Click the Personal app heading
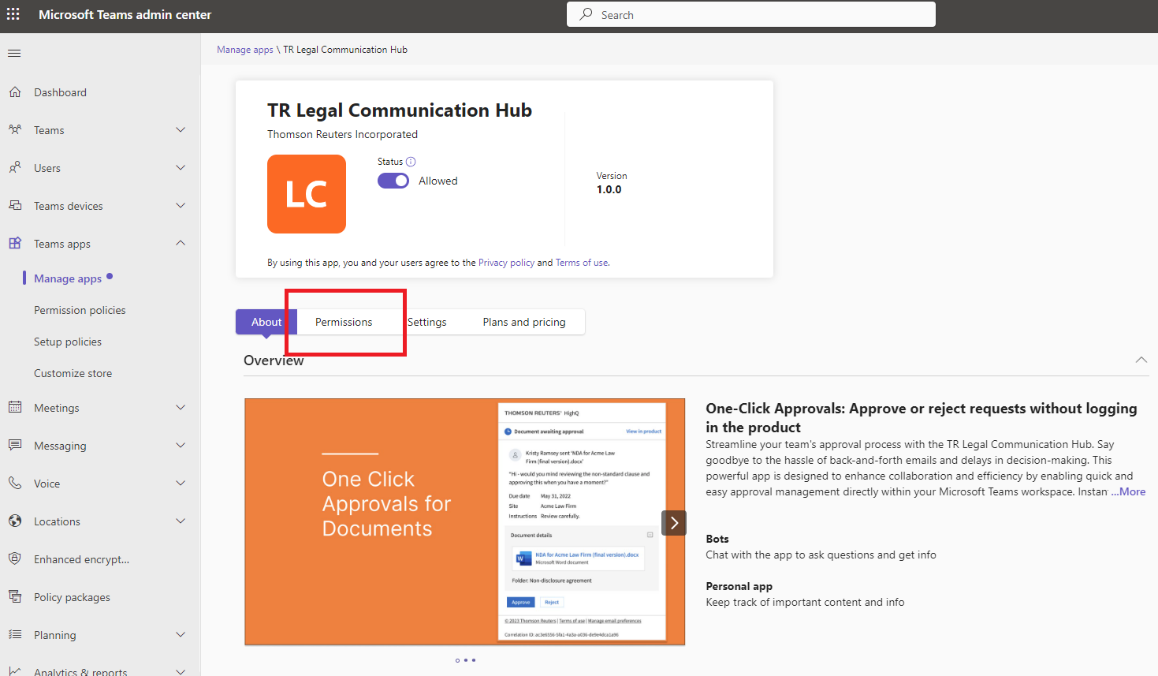1158x676 pixels. [x=739, y=586]
